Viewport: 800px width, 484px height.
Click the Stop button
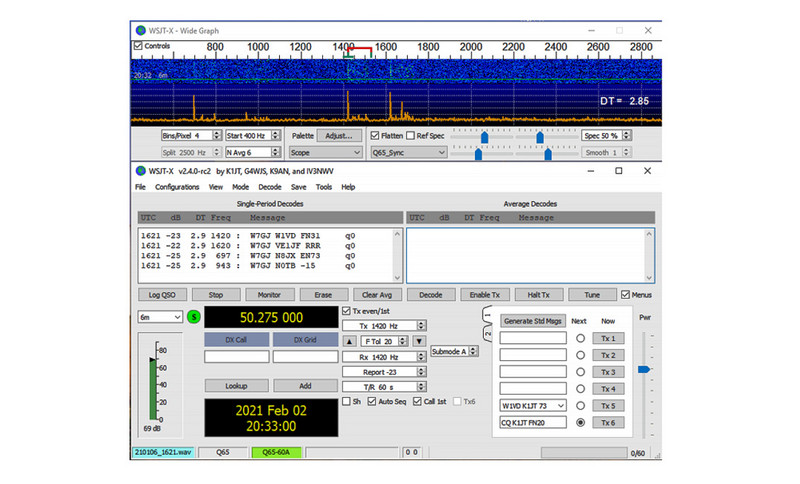click(x=216, y=295)
